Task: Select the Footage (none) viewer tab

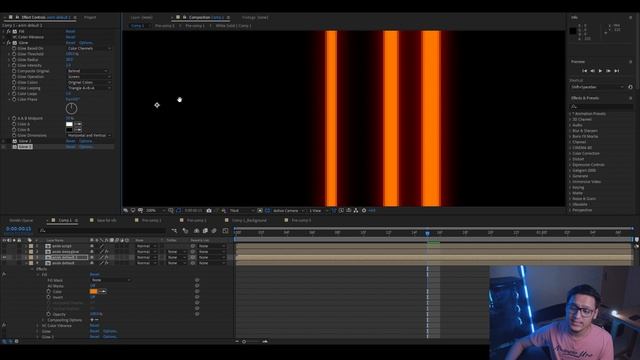Action: point(255,18)
